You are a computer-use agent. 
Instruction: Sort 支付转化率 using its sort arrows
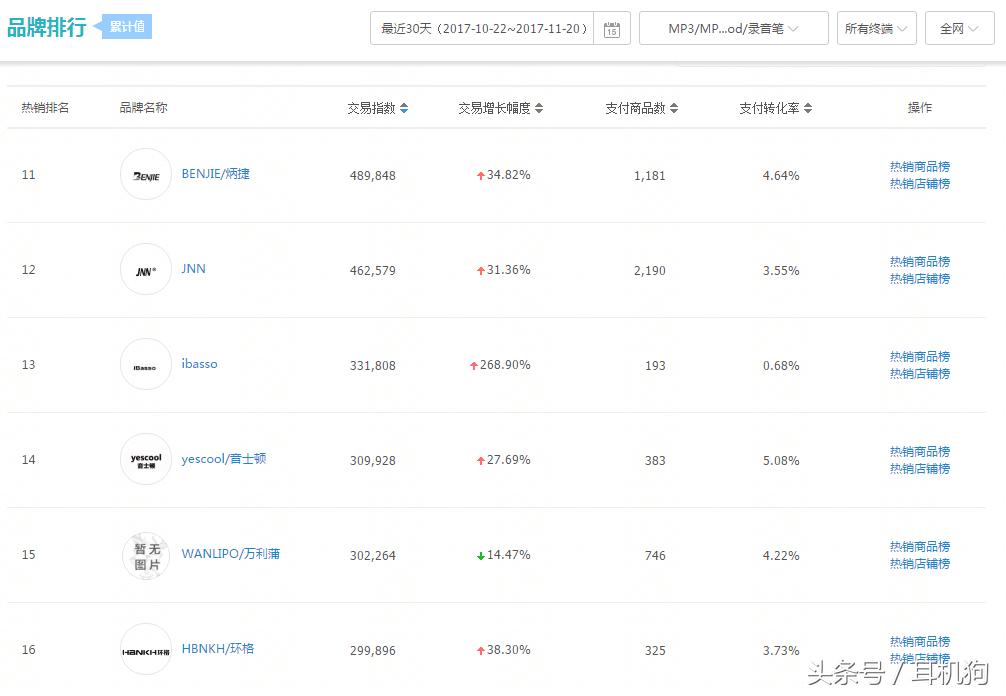[808, 107]
